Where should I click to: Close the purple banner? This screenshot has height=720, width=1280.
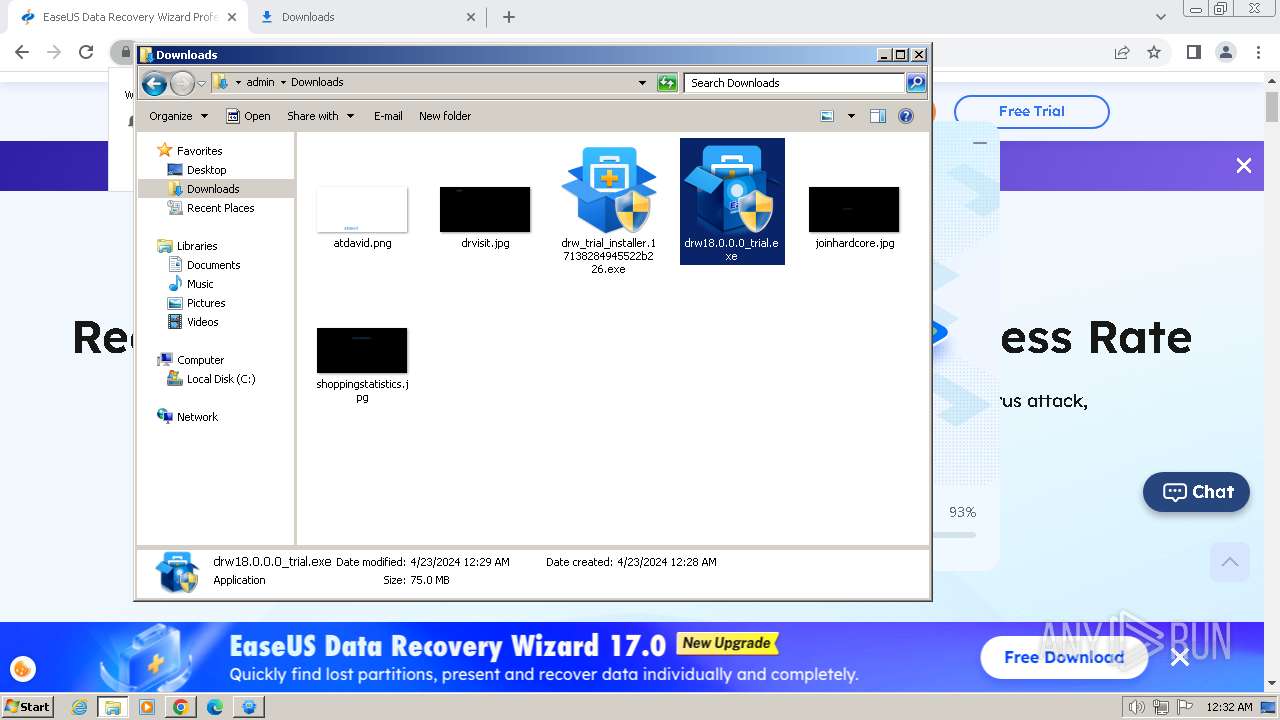tap(1244, 166)
